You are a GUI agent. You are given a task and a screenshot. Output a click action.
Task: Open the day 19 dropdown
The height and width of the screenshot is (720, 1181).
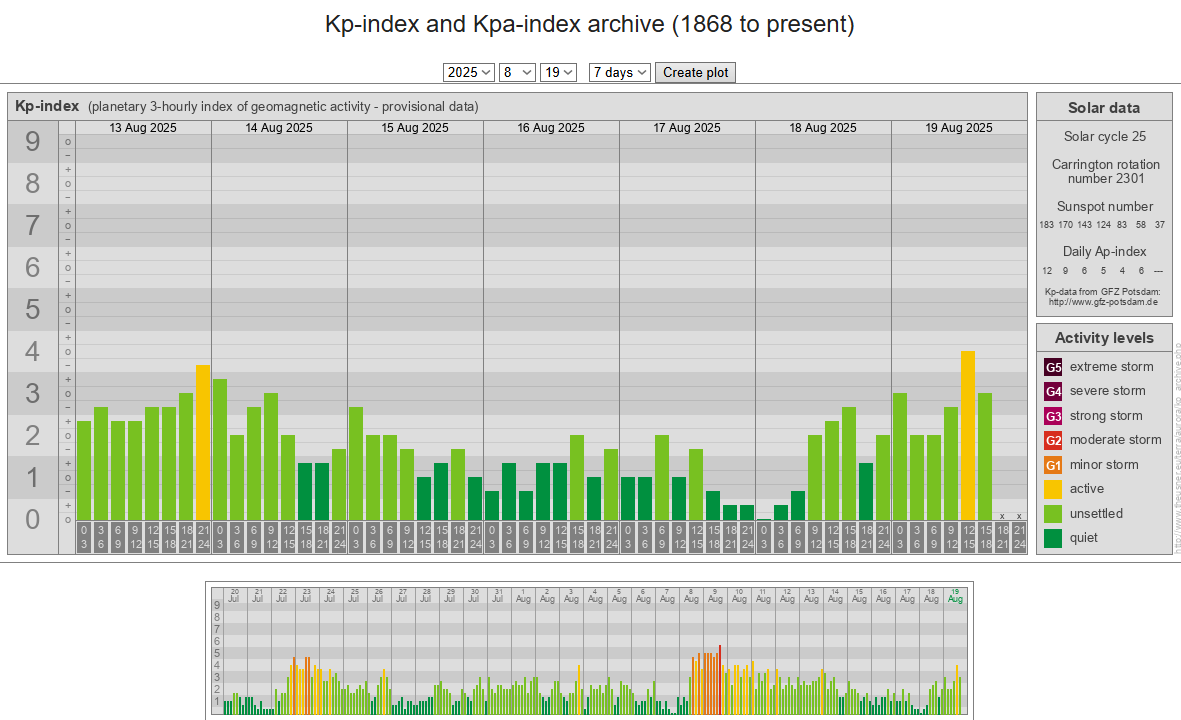pyautogui.click(x=558, y=72)
